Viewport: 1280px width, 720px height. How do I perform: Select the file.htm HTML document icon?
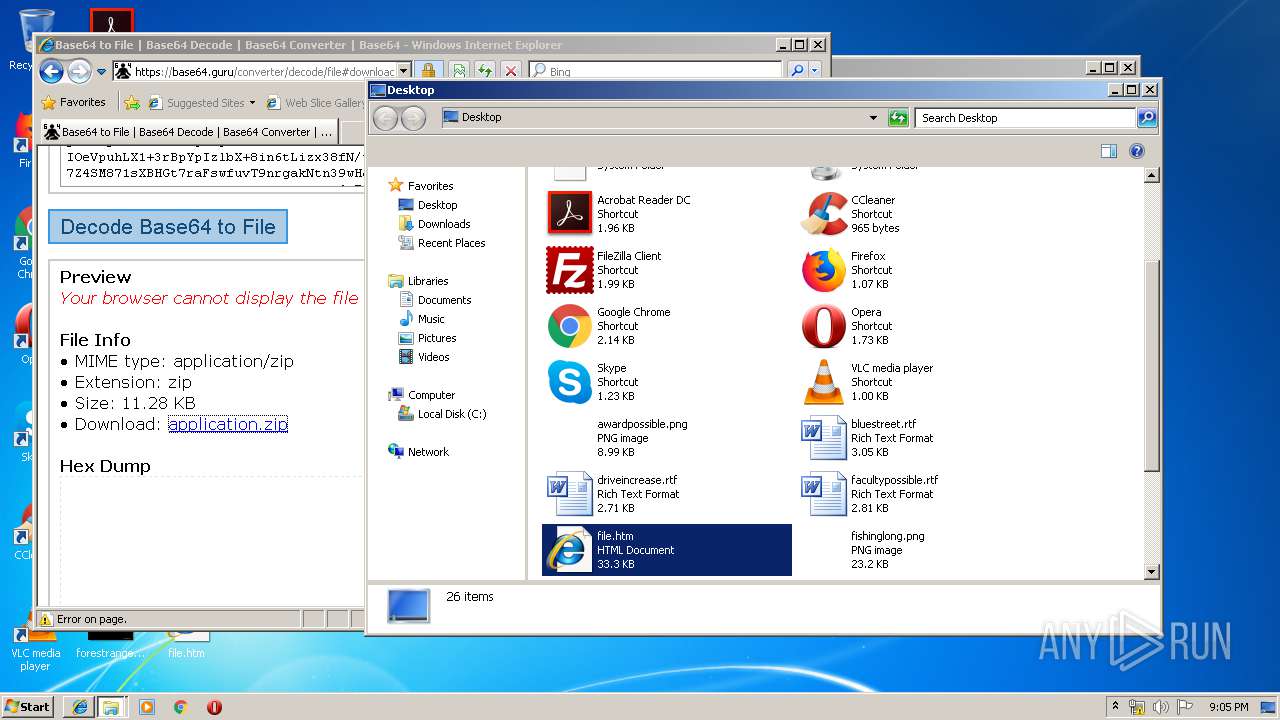(x=569, y=549)
